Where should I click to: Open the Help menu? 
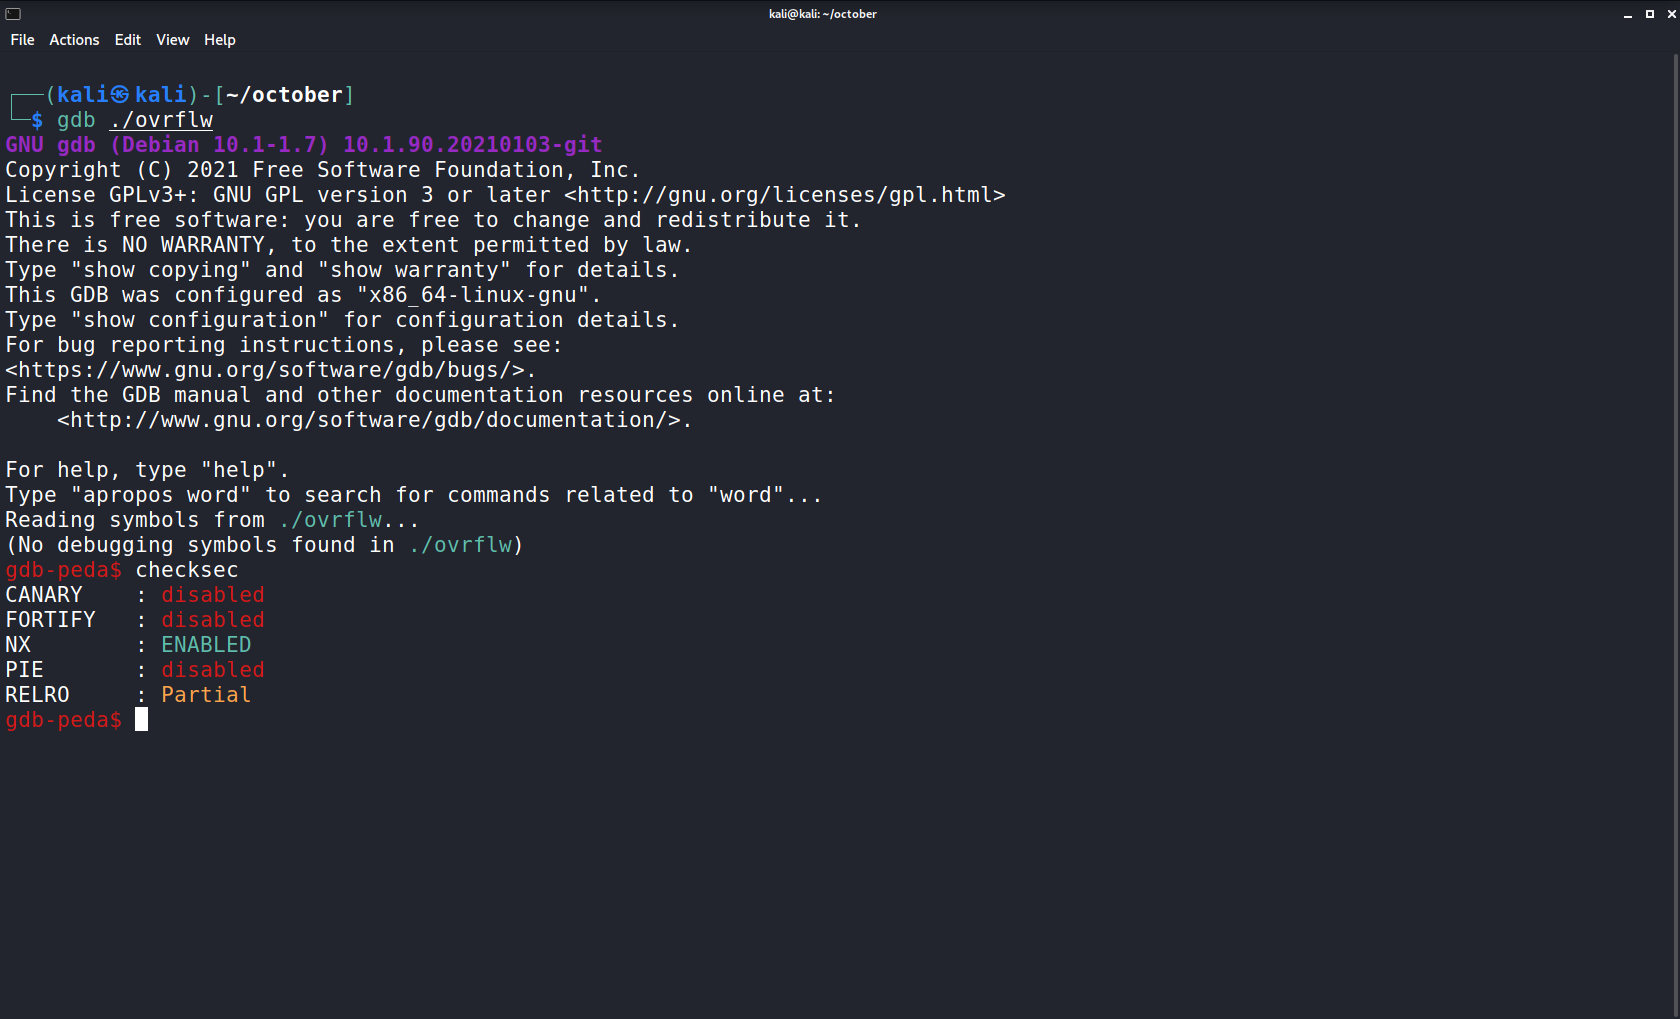coord(220,40)
